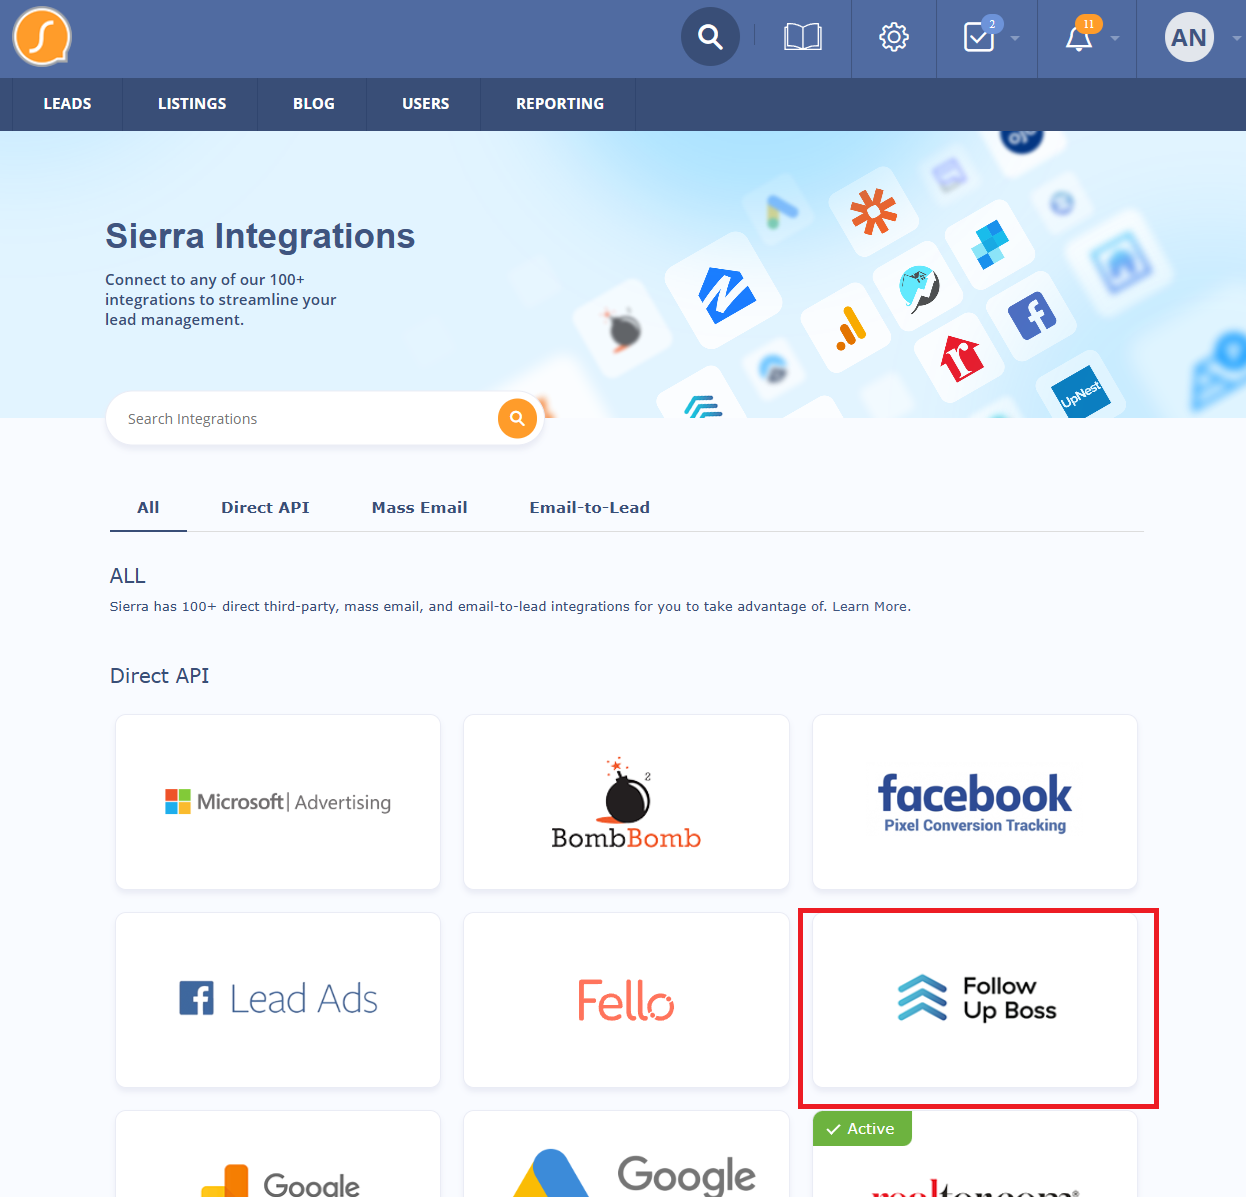1246x1197 pixels.
Task: Expand the tasks dropdown arrow
Action: [x=1015, y=39]
